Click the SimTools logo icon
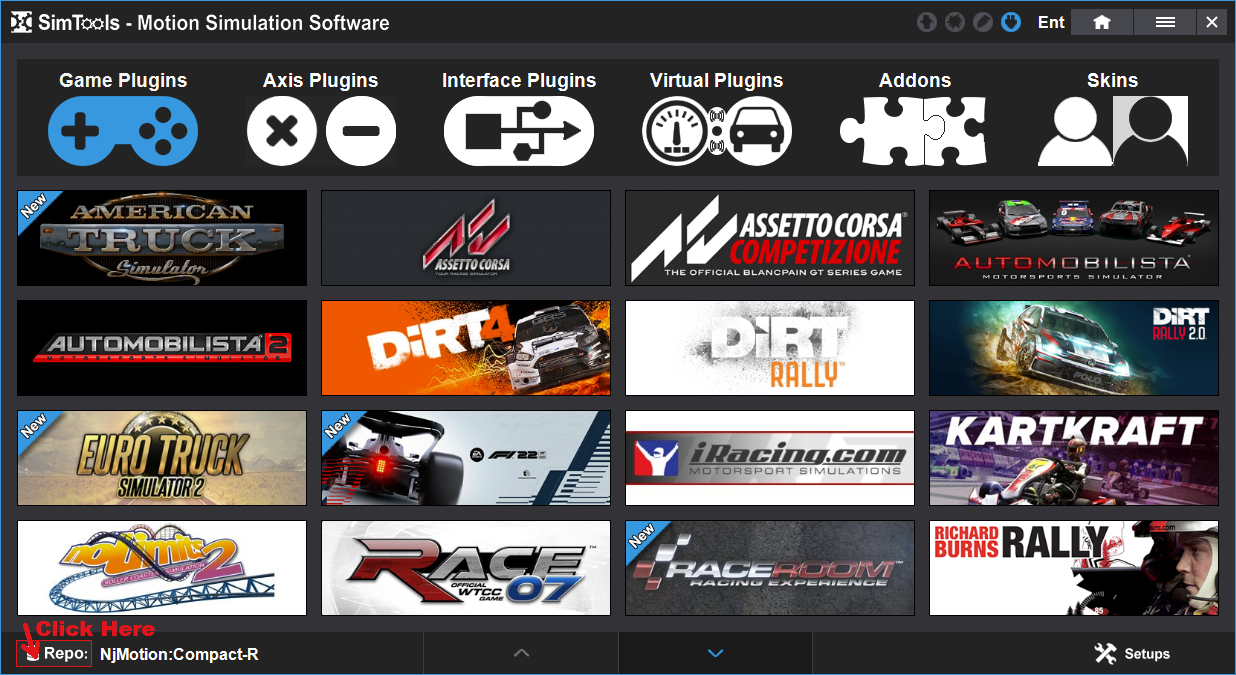This screenshot has width=1236, height=675. [20, 22]
